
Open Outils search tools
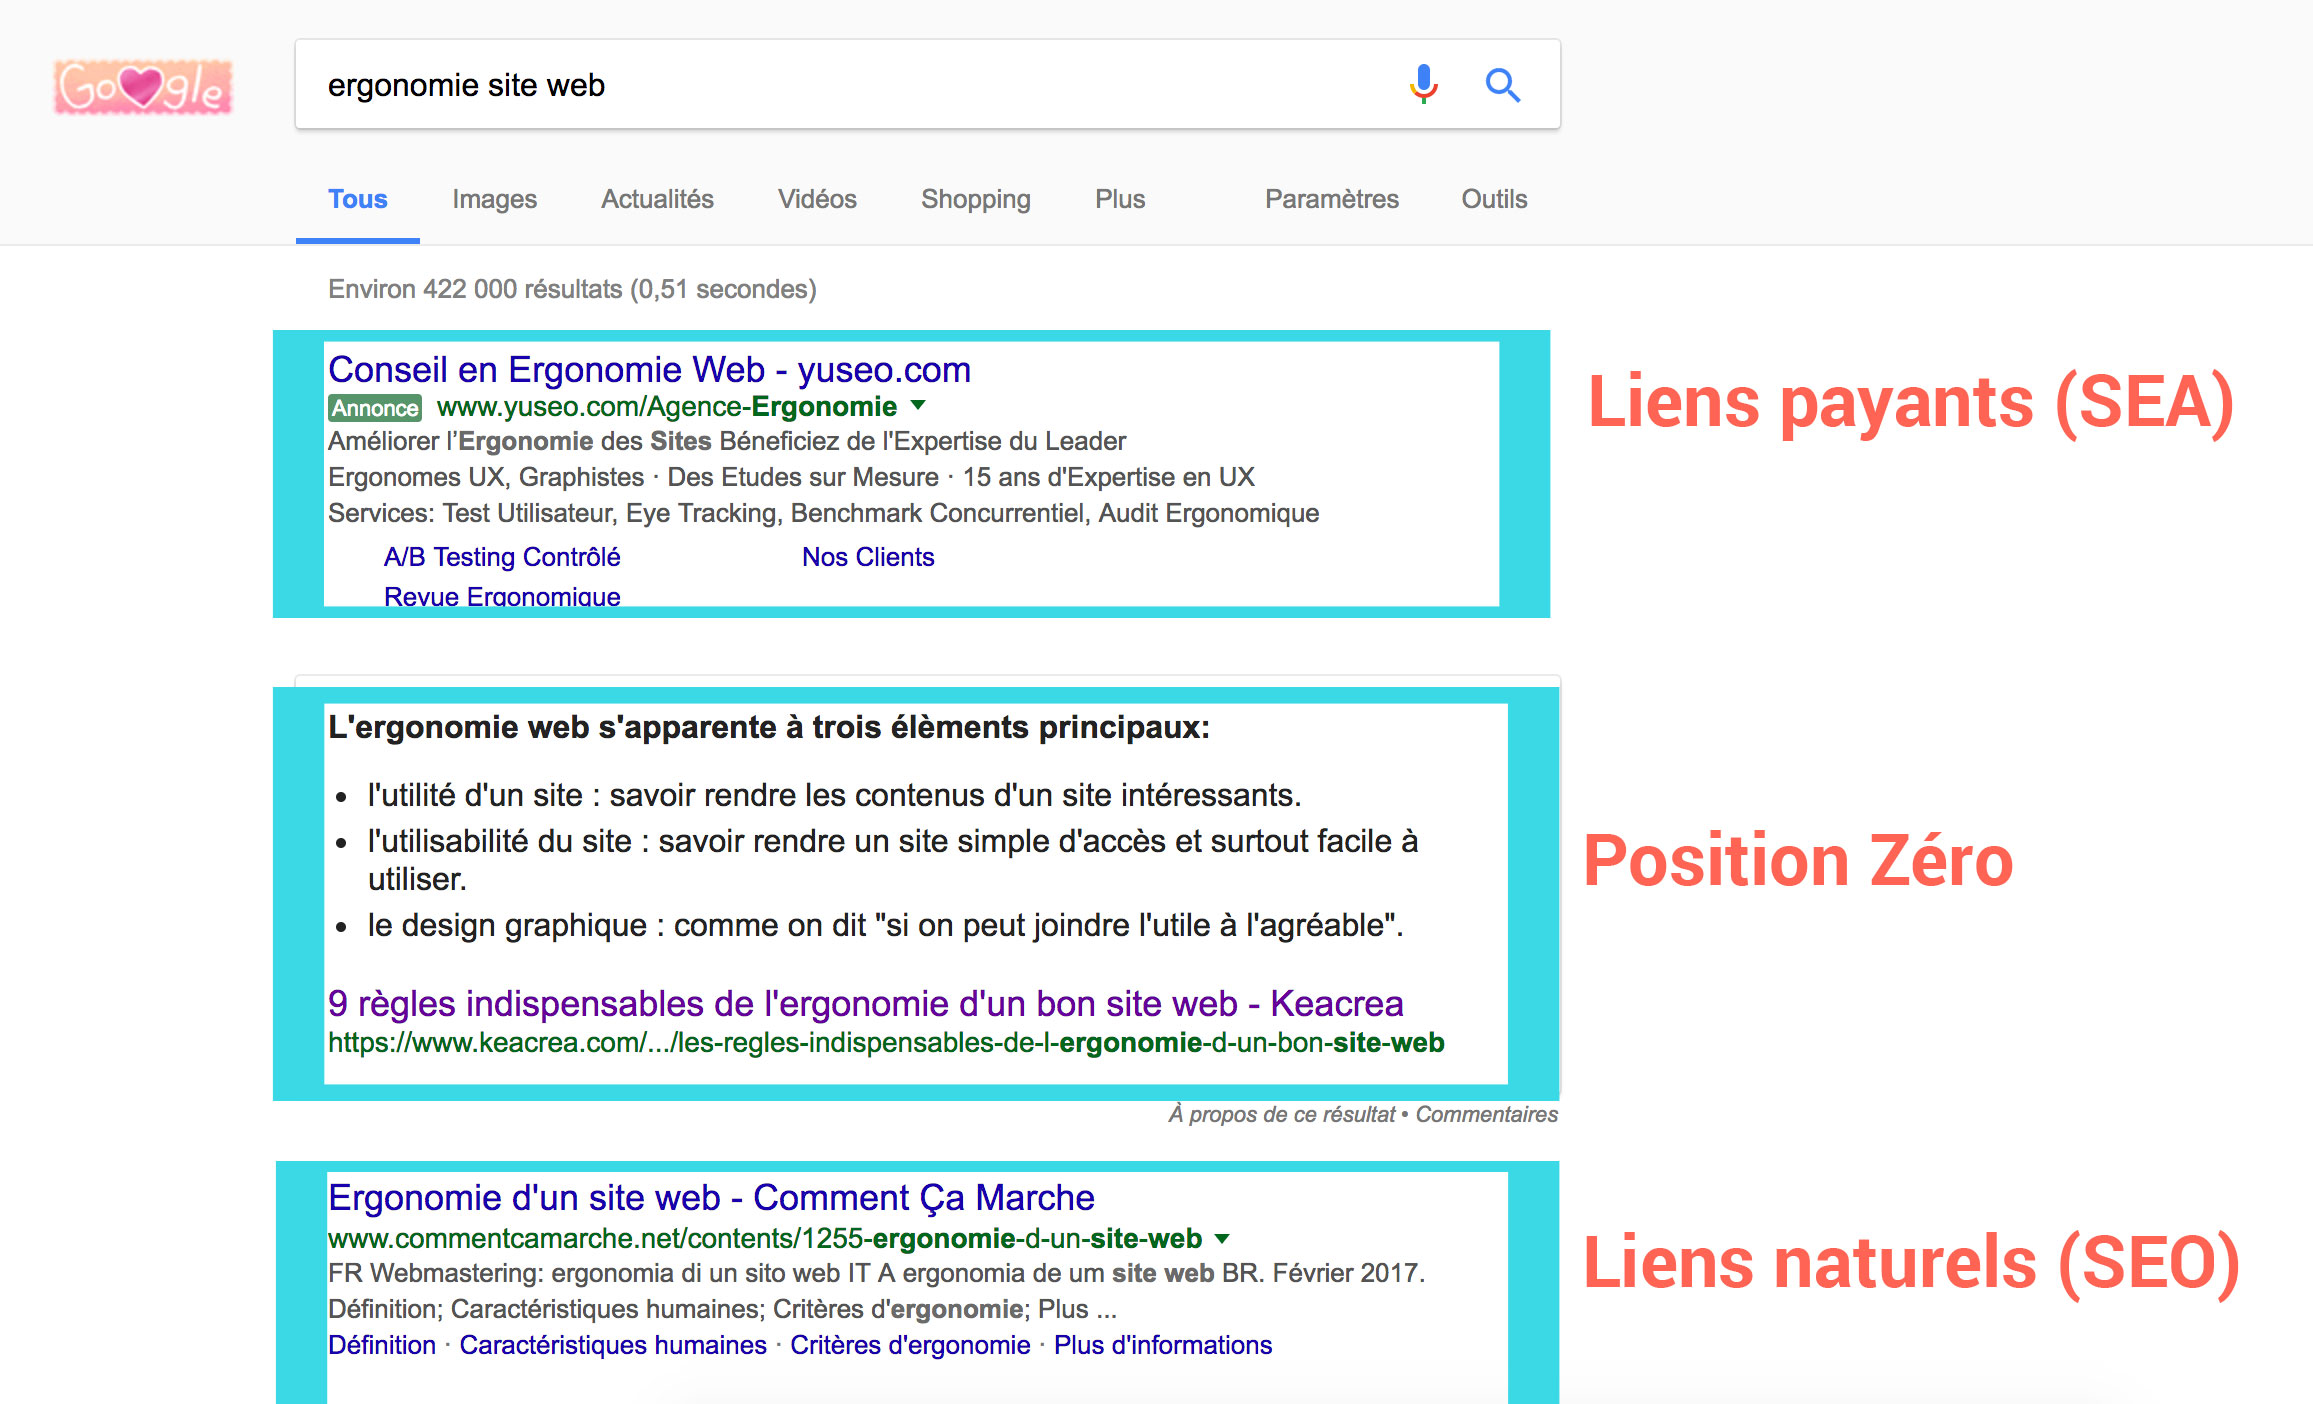click(x=1494, y=199)
